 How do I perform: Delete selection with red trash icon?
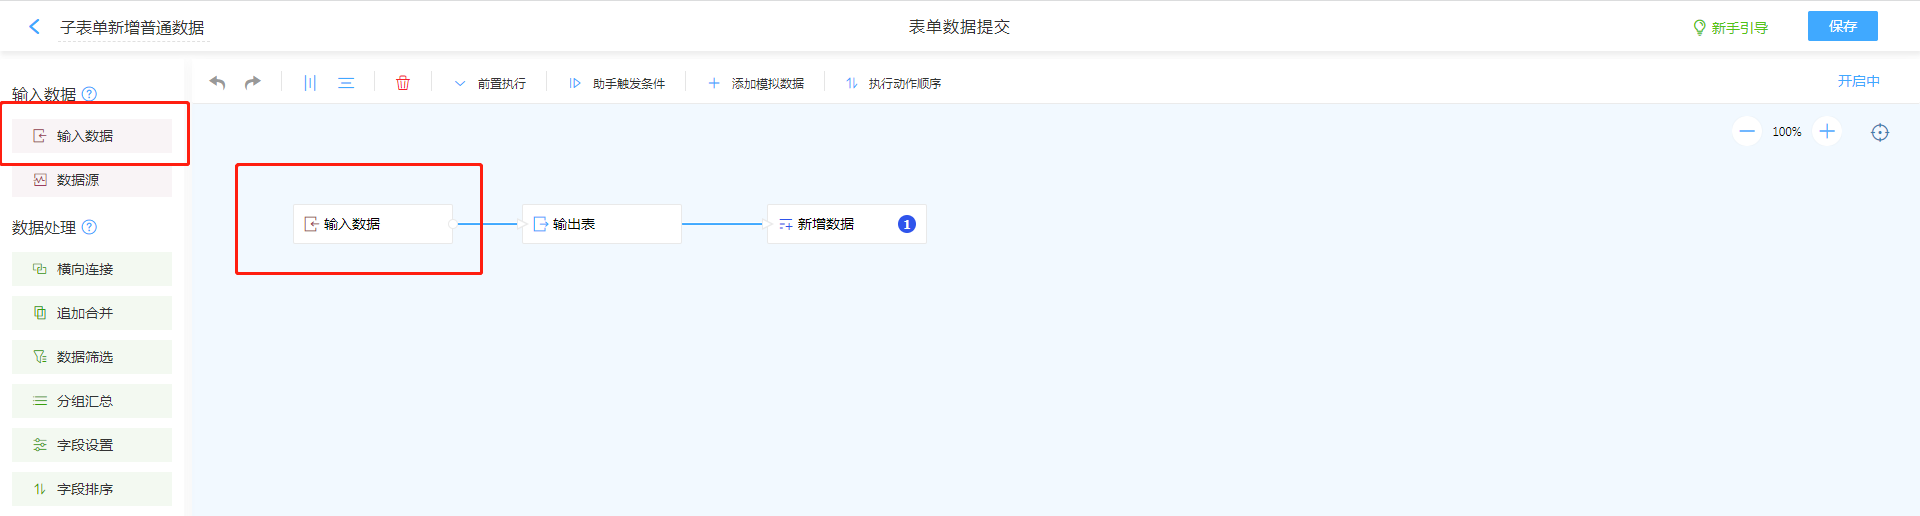tap(403, 83)
